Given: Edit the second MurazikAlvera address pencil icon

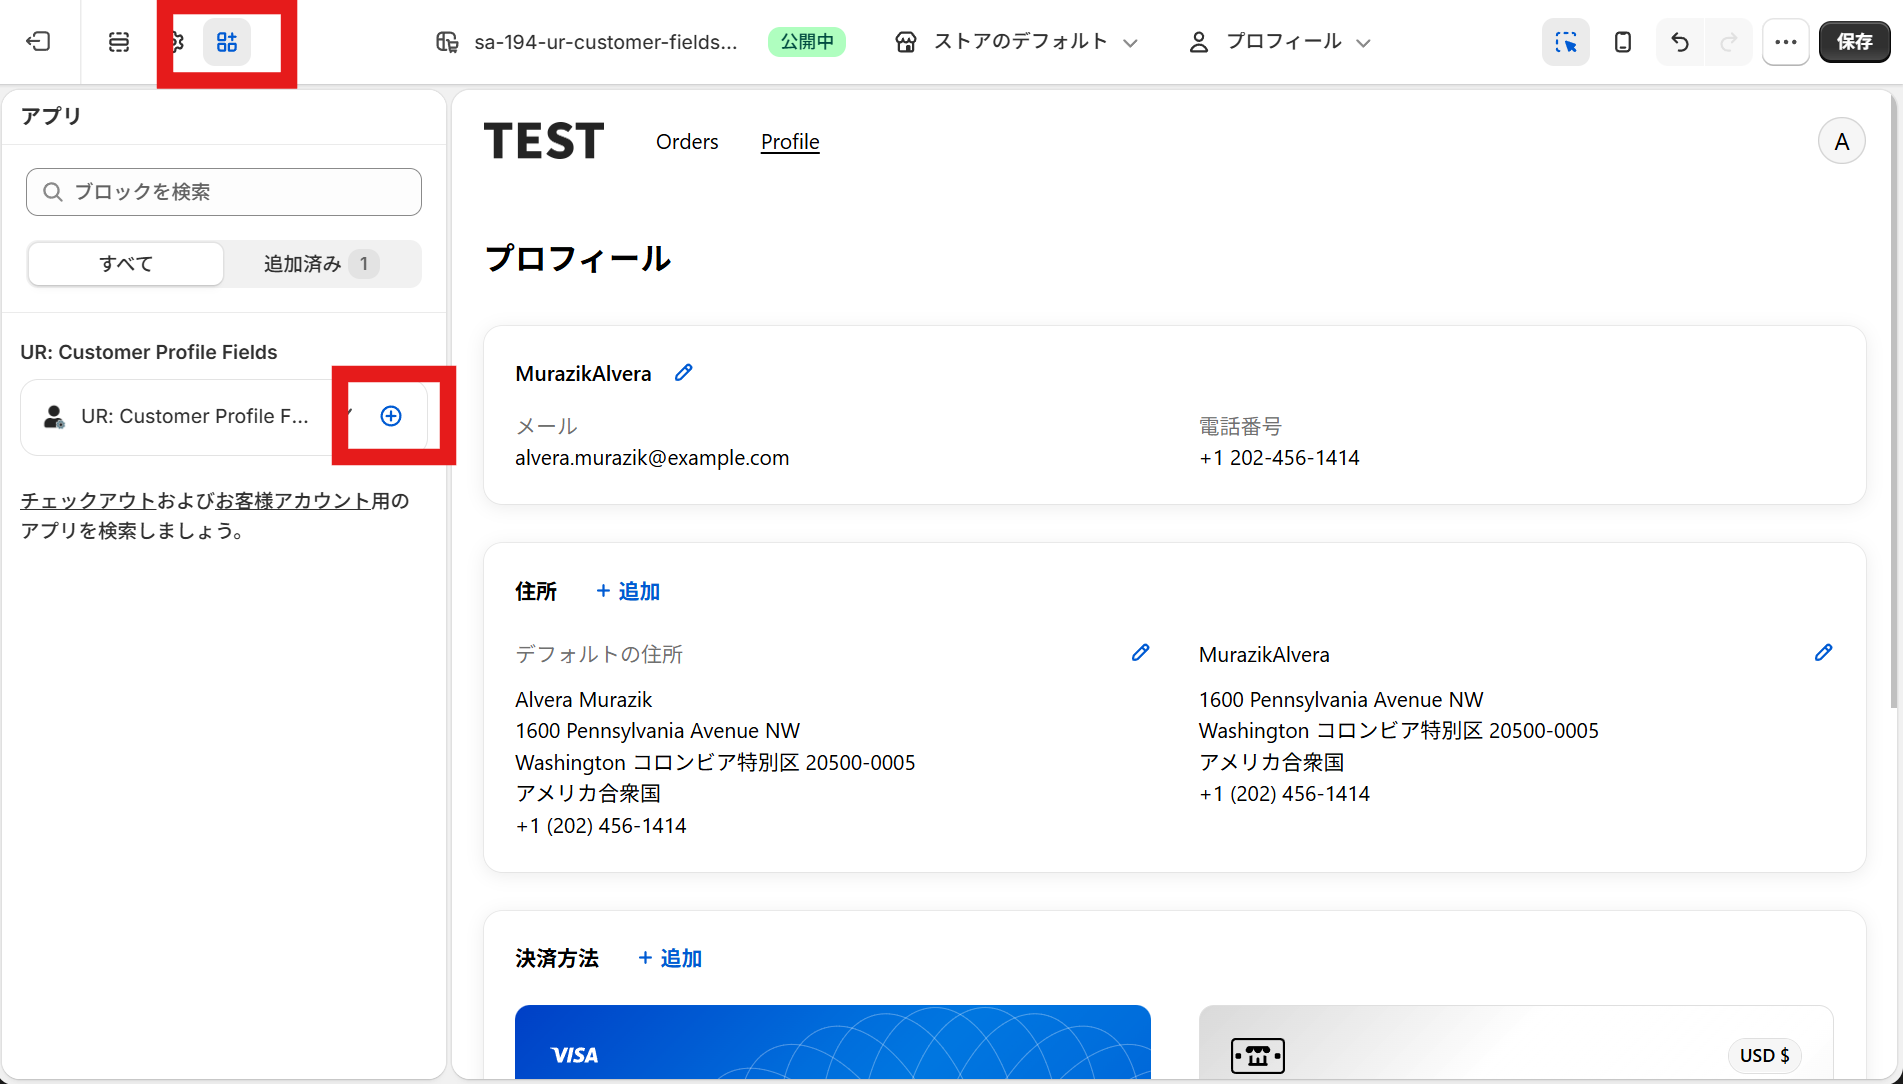Looking at the screenshot, I should click(1823, 653).
